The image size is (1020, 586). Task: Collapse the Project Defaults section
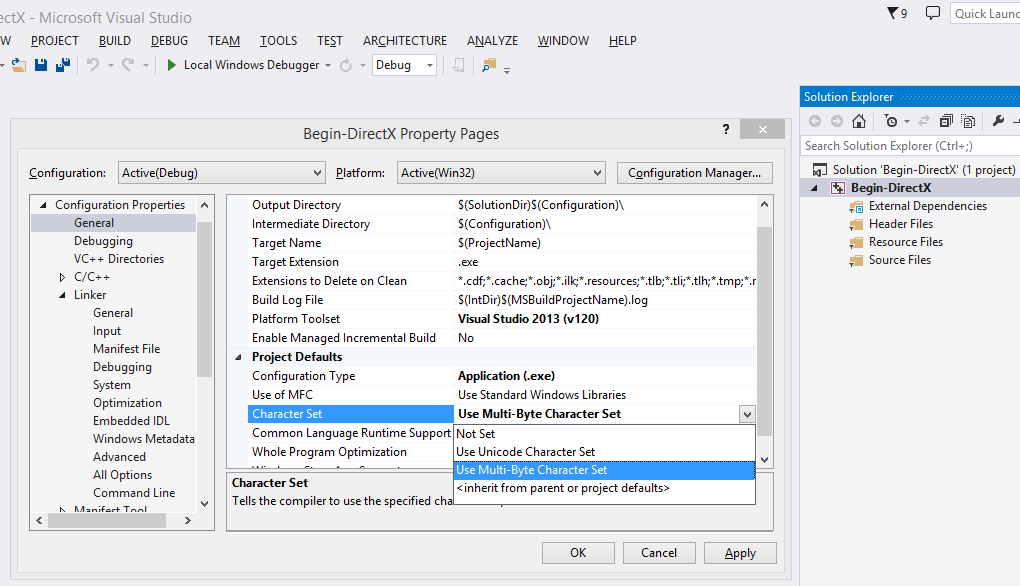tap(238, 357)
